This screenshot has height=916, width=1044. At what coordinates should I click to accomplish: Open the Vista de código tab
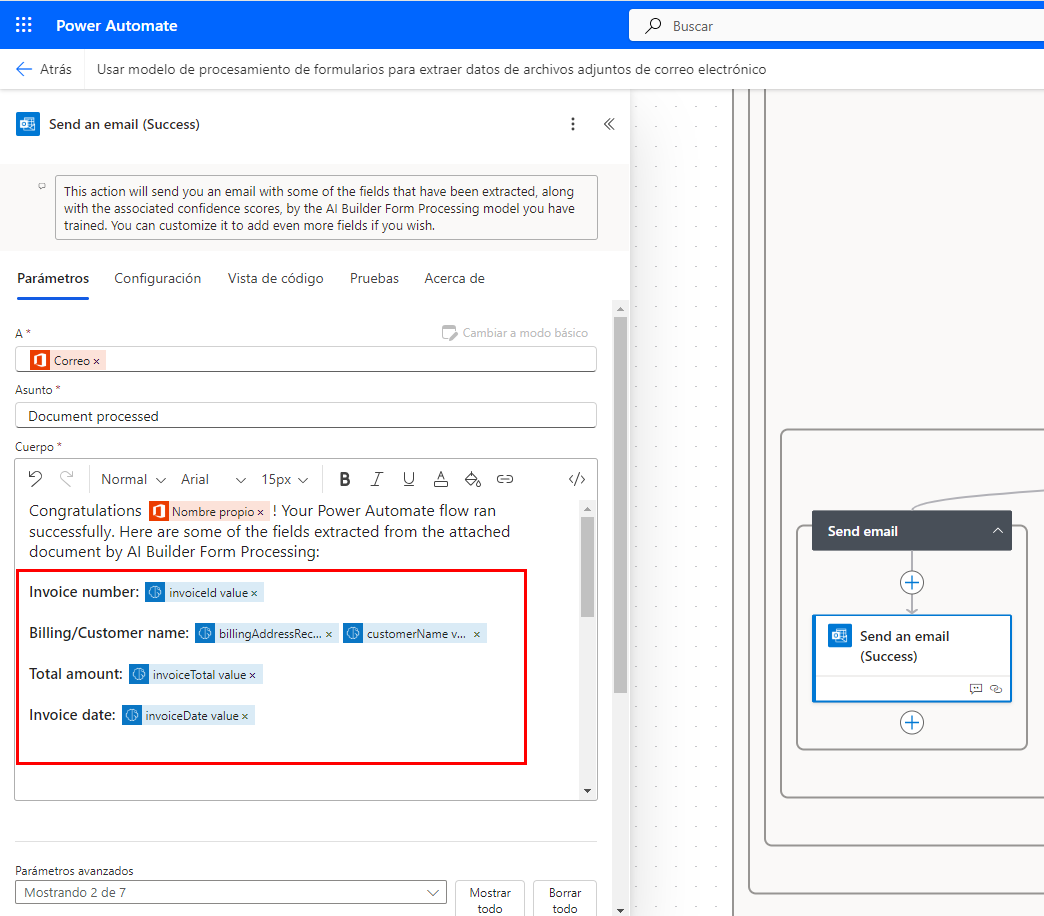click(x=276, y=278)
